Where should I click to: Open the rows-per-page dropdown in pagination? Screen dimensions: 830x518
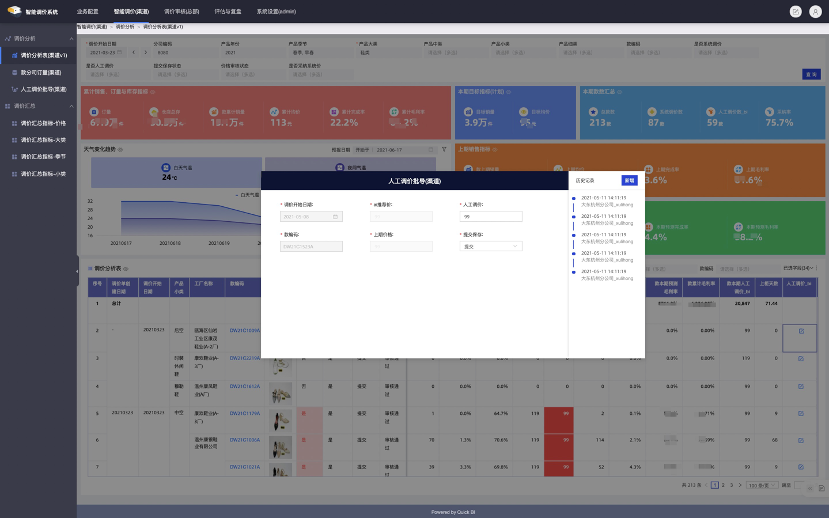click(x=762, y=485)
